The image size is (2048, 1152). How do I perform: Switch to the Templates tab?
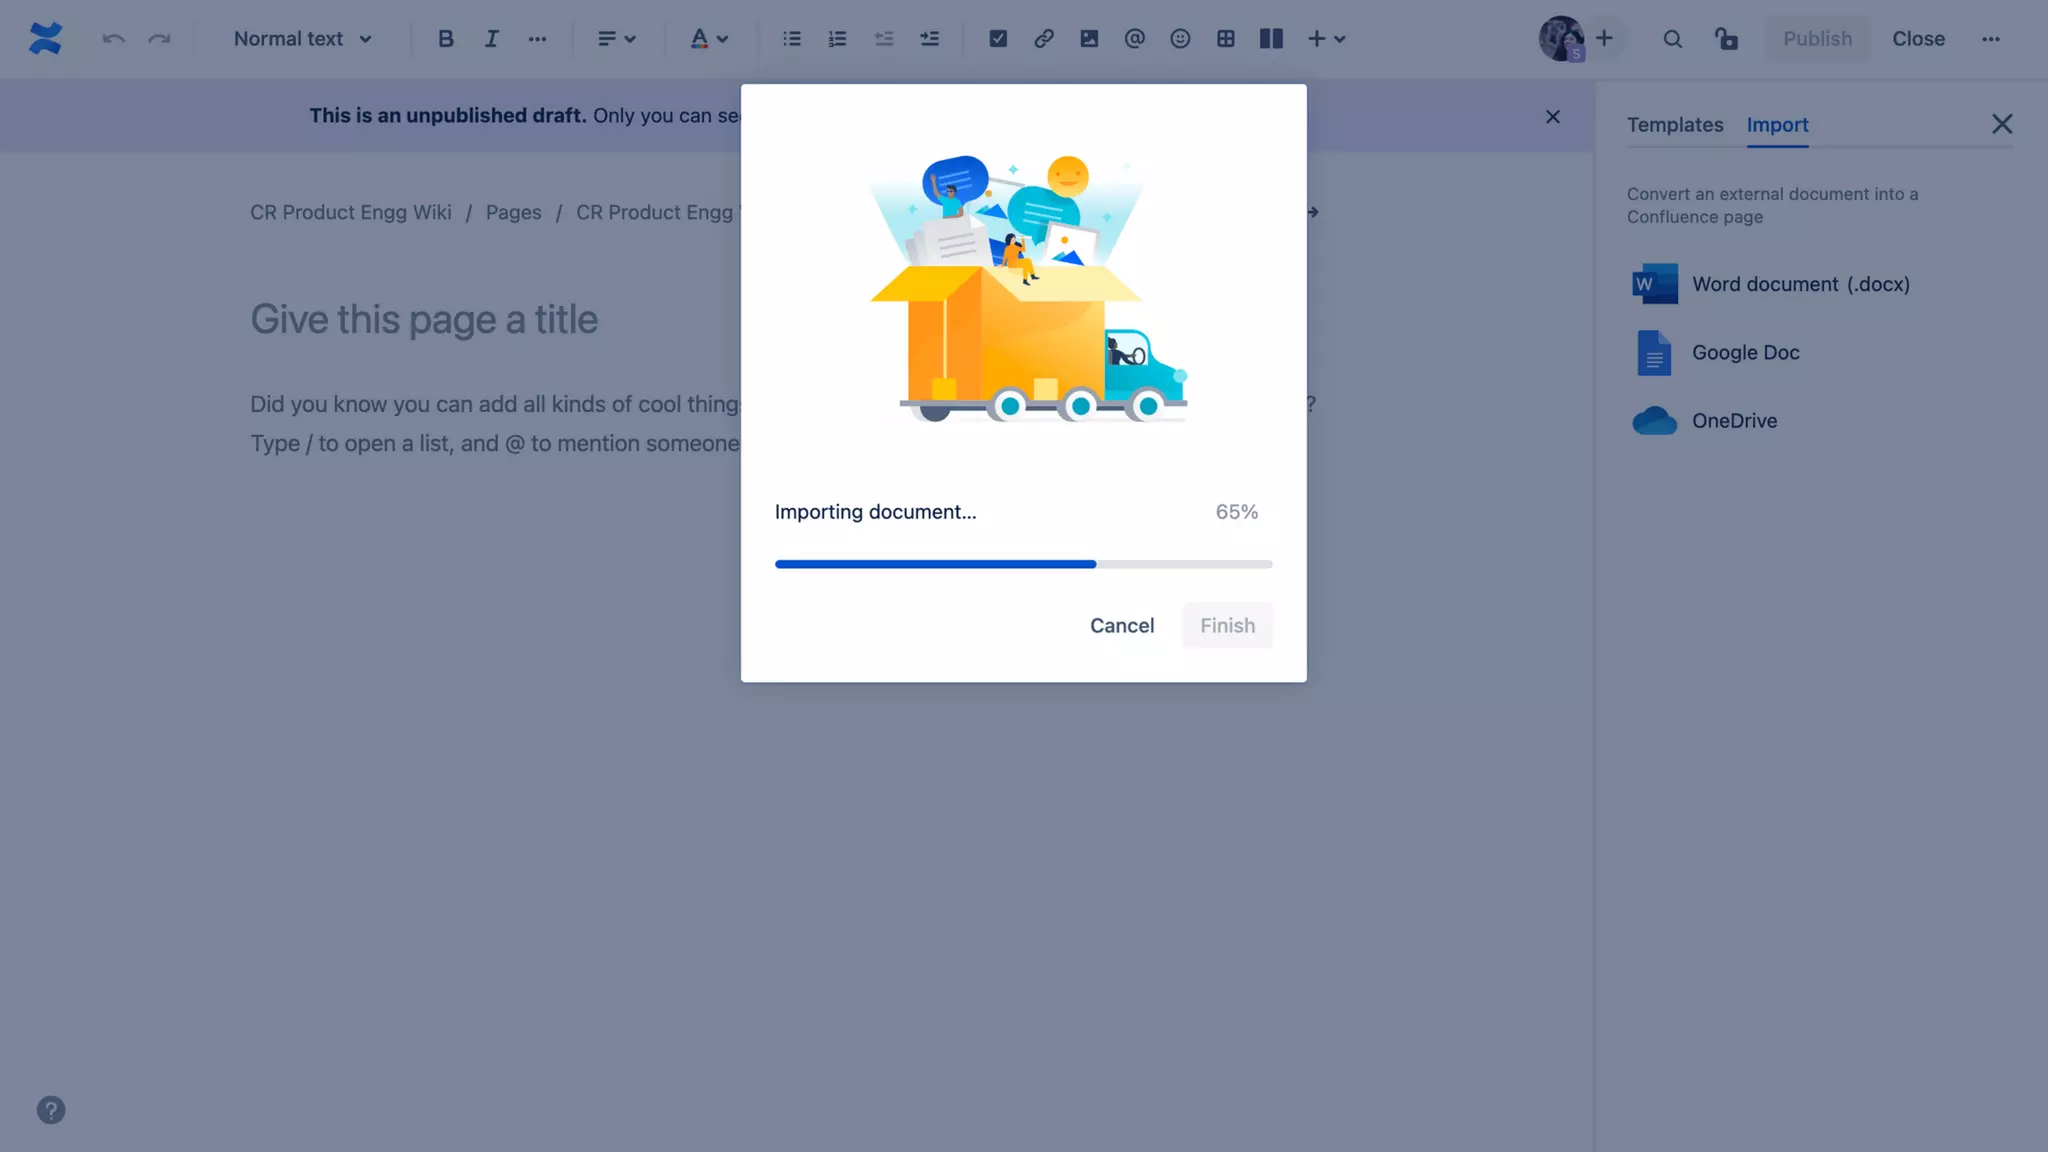(1675, 125)
